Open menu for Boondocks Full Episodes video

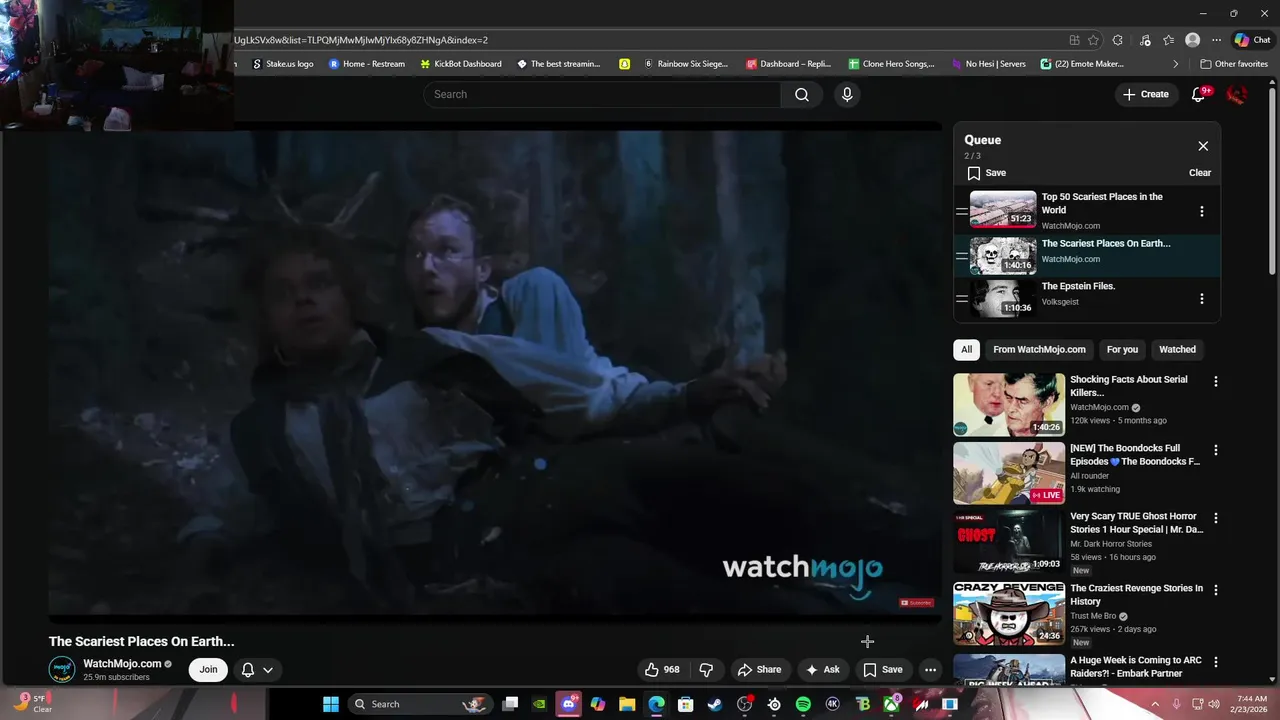1216,450
